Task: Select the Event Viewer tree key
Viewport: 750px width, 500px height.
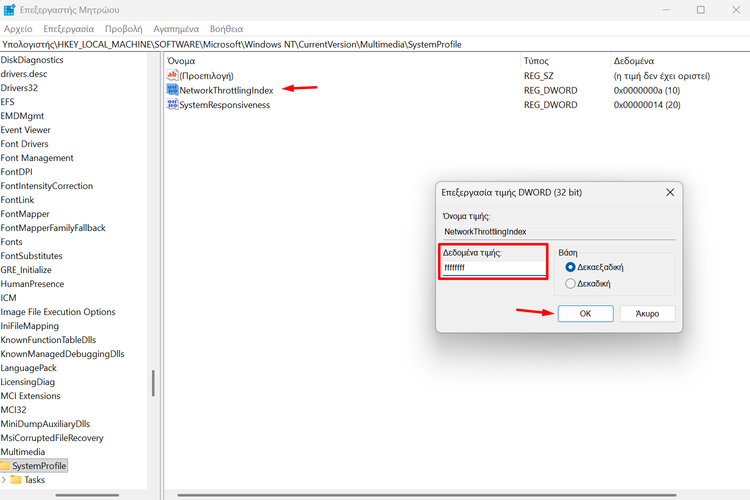Action: click(x=25, y=130)
